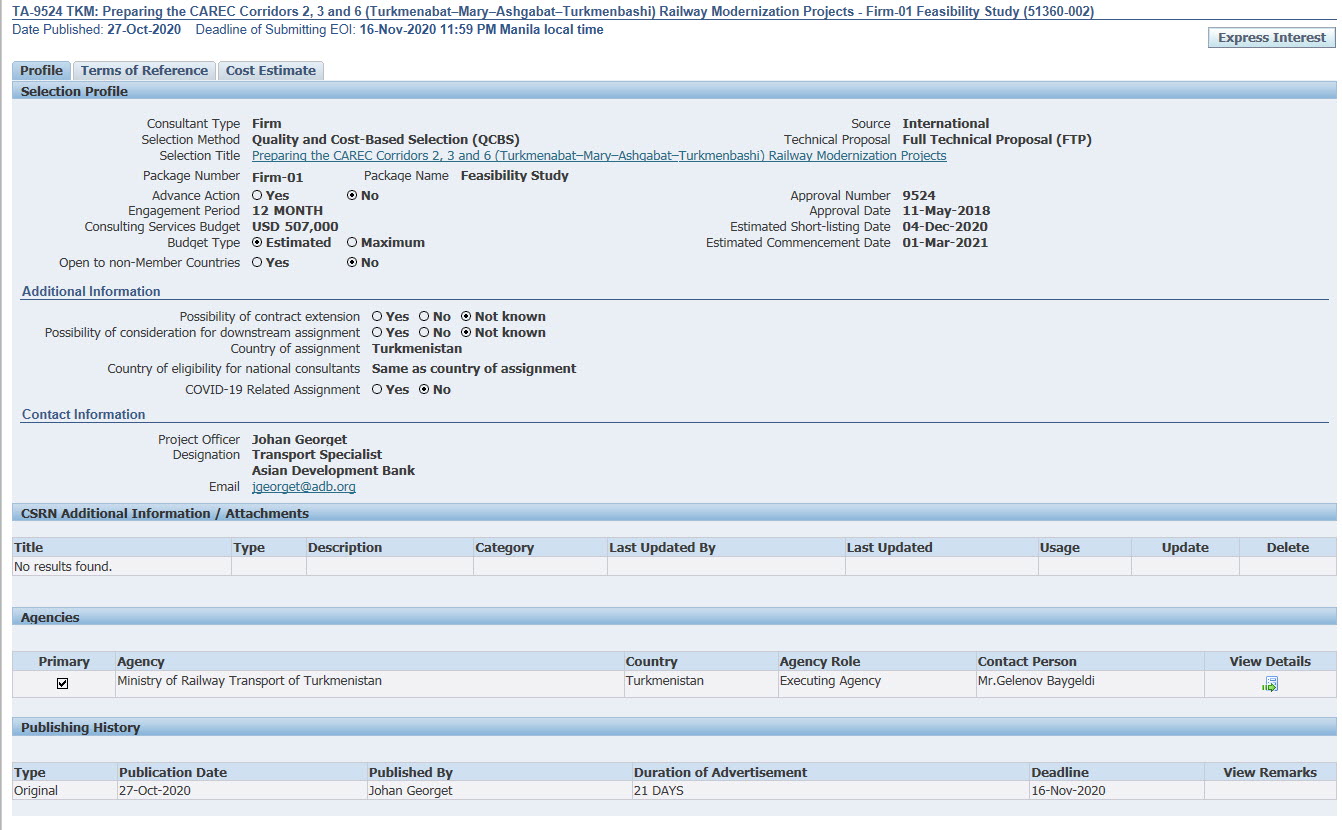1342x830 pixels.
Task: Switch to the Terms of Reference tab
Action: [x=144, y=71]
